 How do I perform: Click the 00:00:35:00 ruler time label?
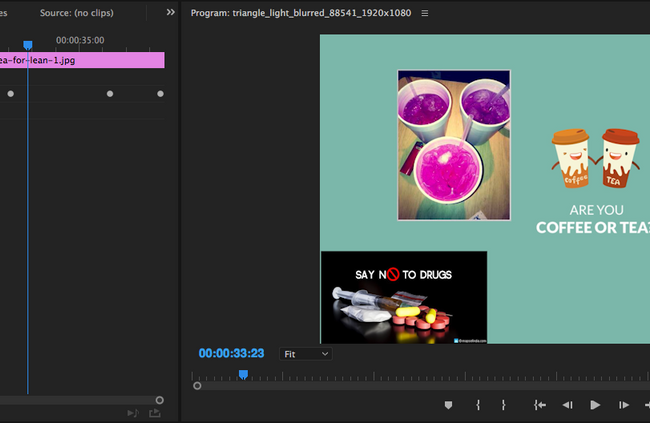[x=80, y=40]
